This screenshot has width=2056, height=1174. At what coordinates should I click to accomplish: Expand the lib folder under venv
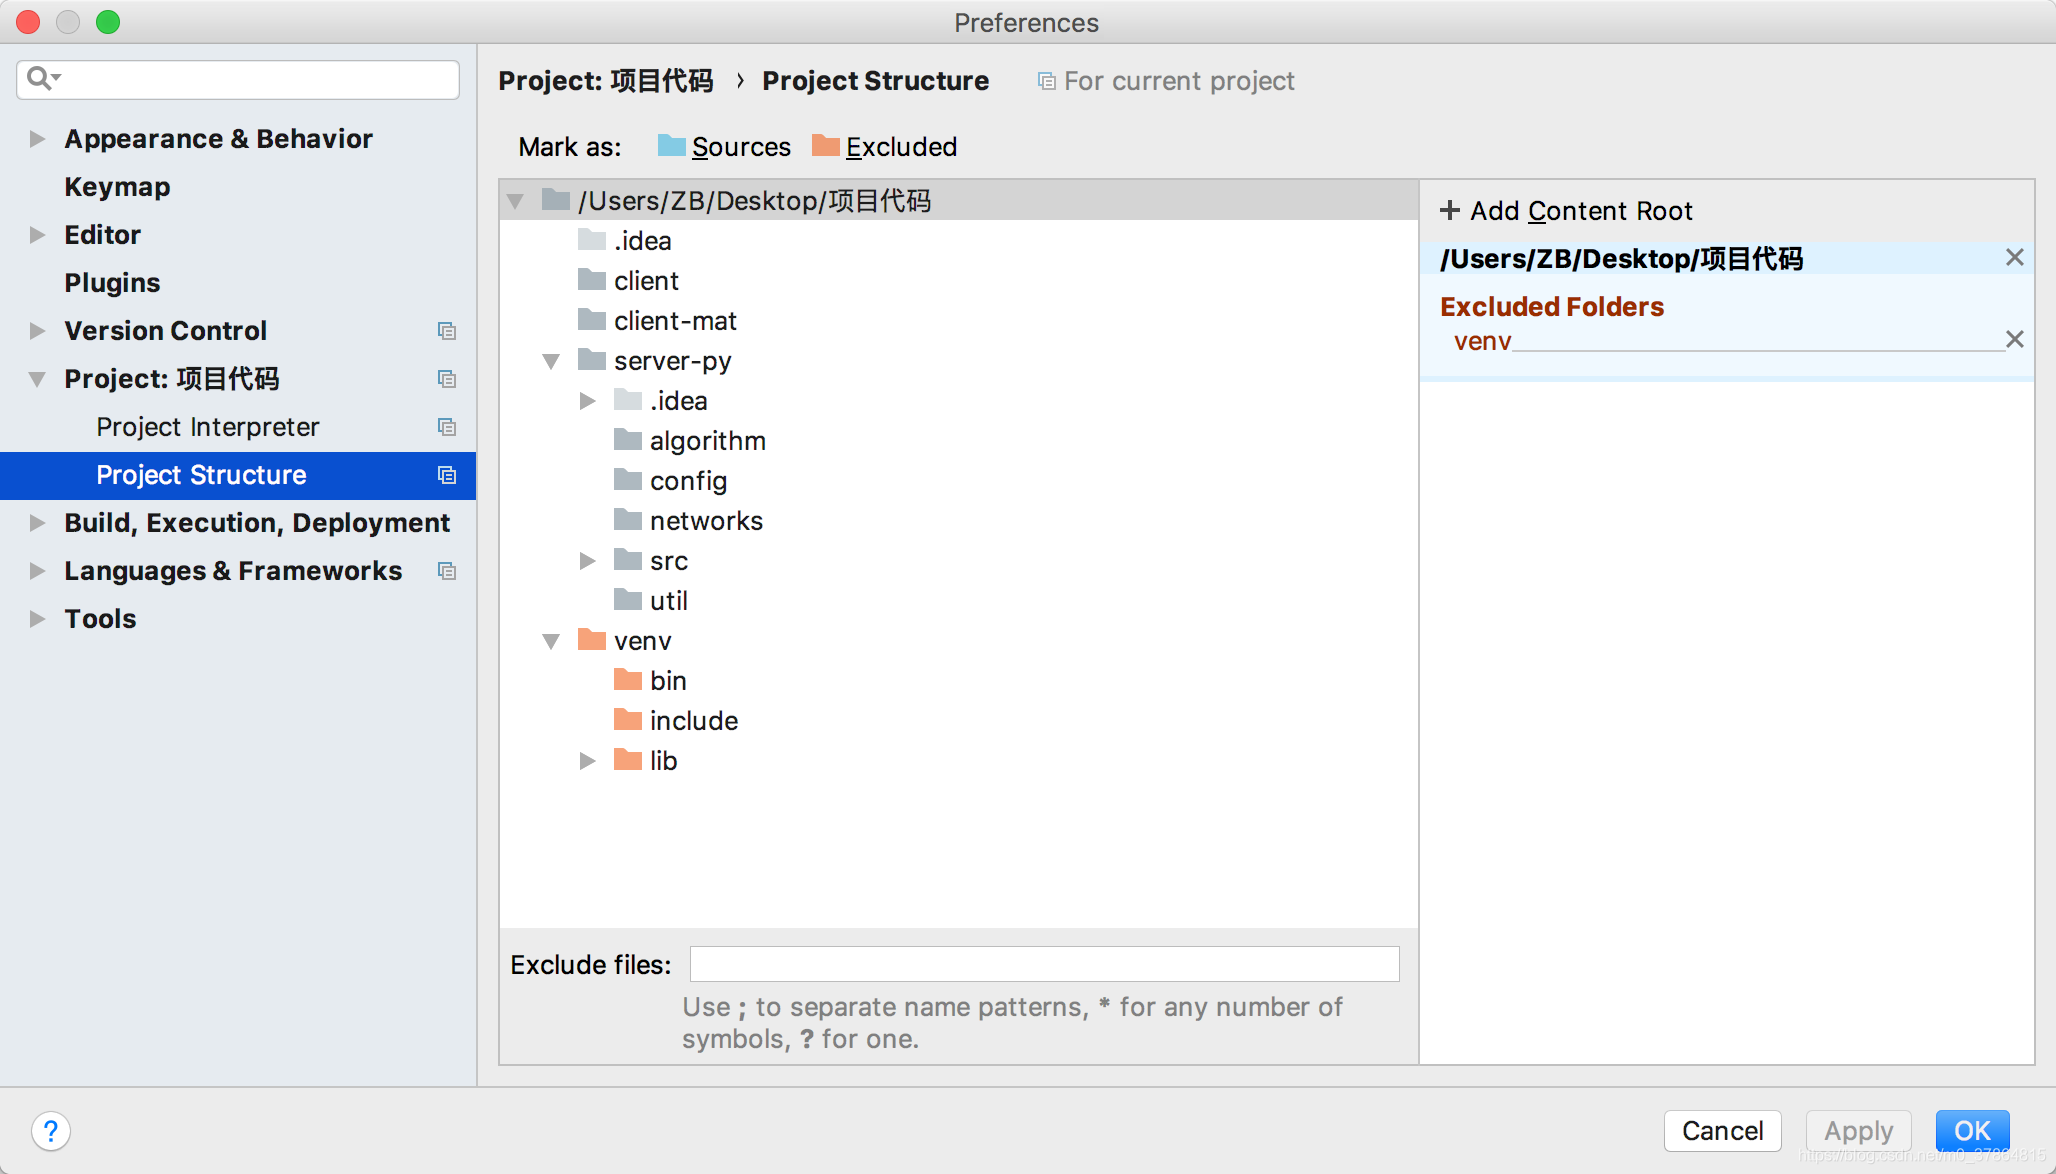(x=587, y=761)
